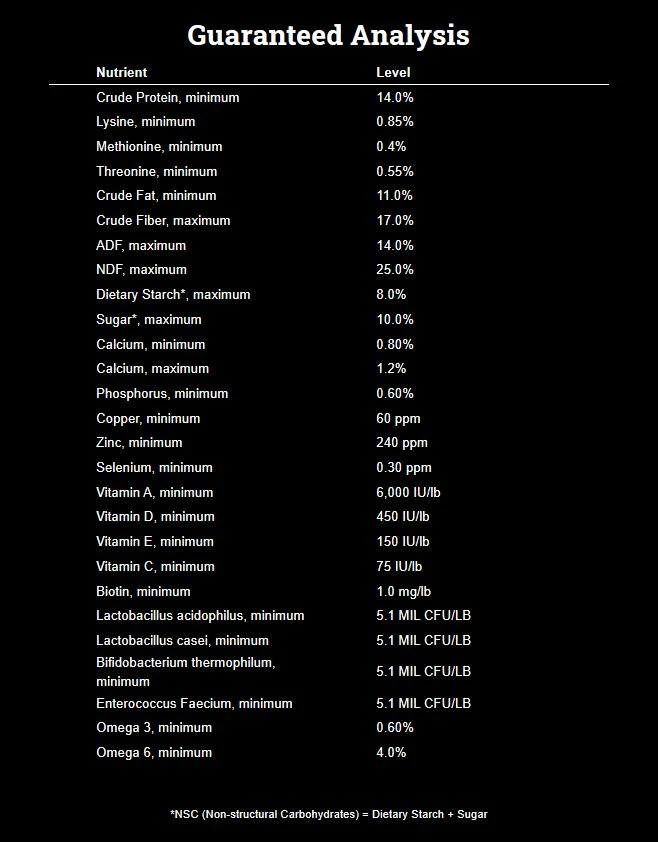The image size is (658, 842).
Task: Click the Sugar*, maximum label
Action: (149, 319)
